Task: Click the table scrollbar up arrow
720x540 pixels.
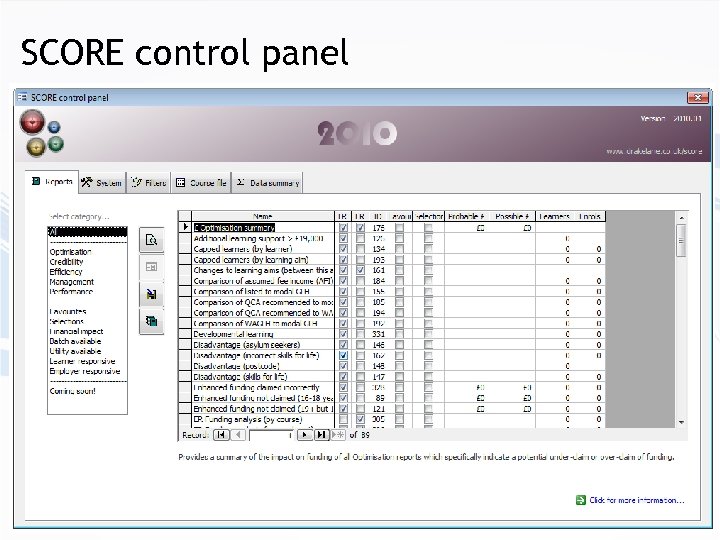Action: [x=681, y=218]
